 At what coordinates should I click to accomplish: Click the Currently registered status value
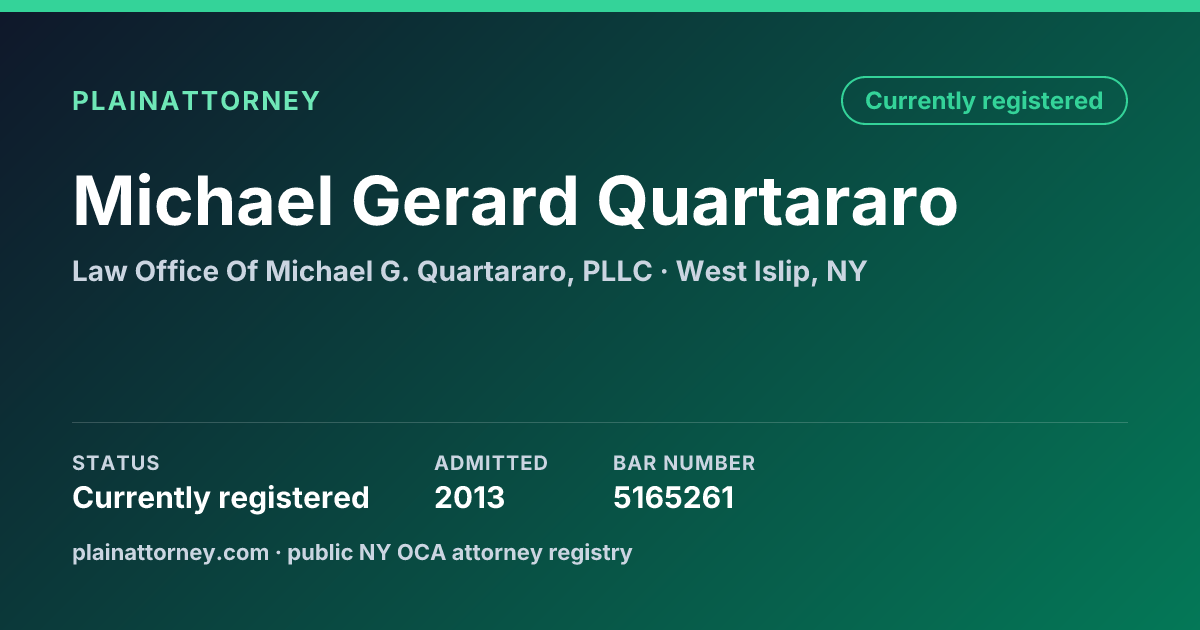[221, 497]
